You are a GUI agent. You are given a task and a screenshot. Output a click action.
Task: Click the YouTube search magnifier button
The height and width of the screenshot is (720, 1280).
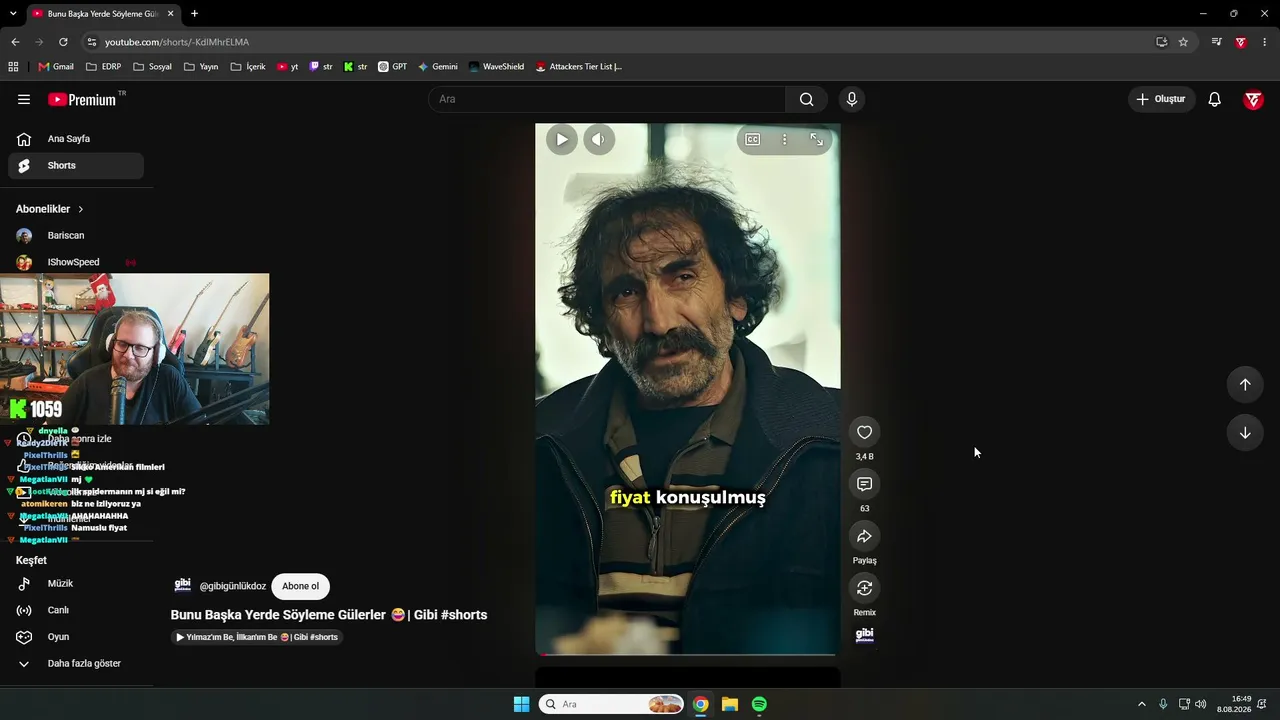(x=807, y=99)
